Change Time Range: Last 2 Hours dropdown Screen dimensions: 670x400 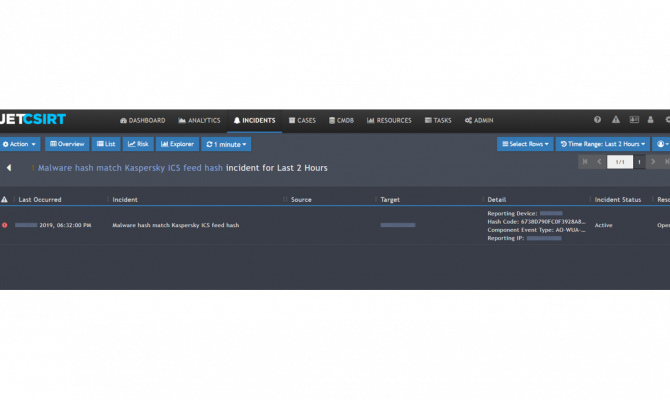(x=602, y=144)
